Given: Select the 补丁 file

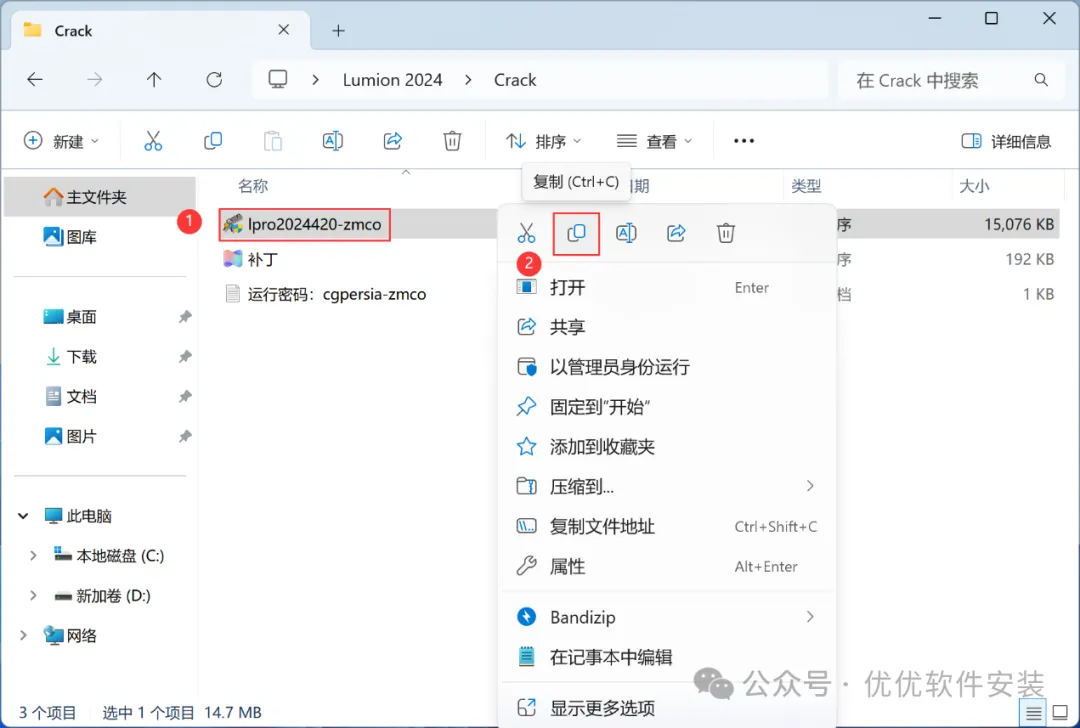Looking at the screenshot, I should click(x=251, y=260).
